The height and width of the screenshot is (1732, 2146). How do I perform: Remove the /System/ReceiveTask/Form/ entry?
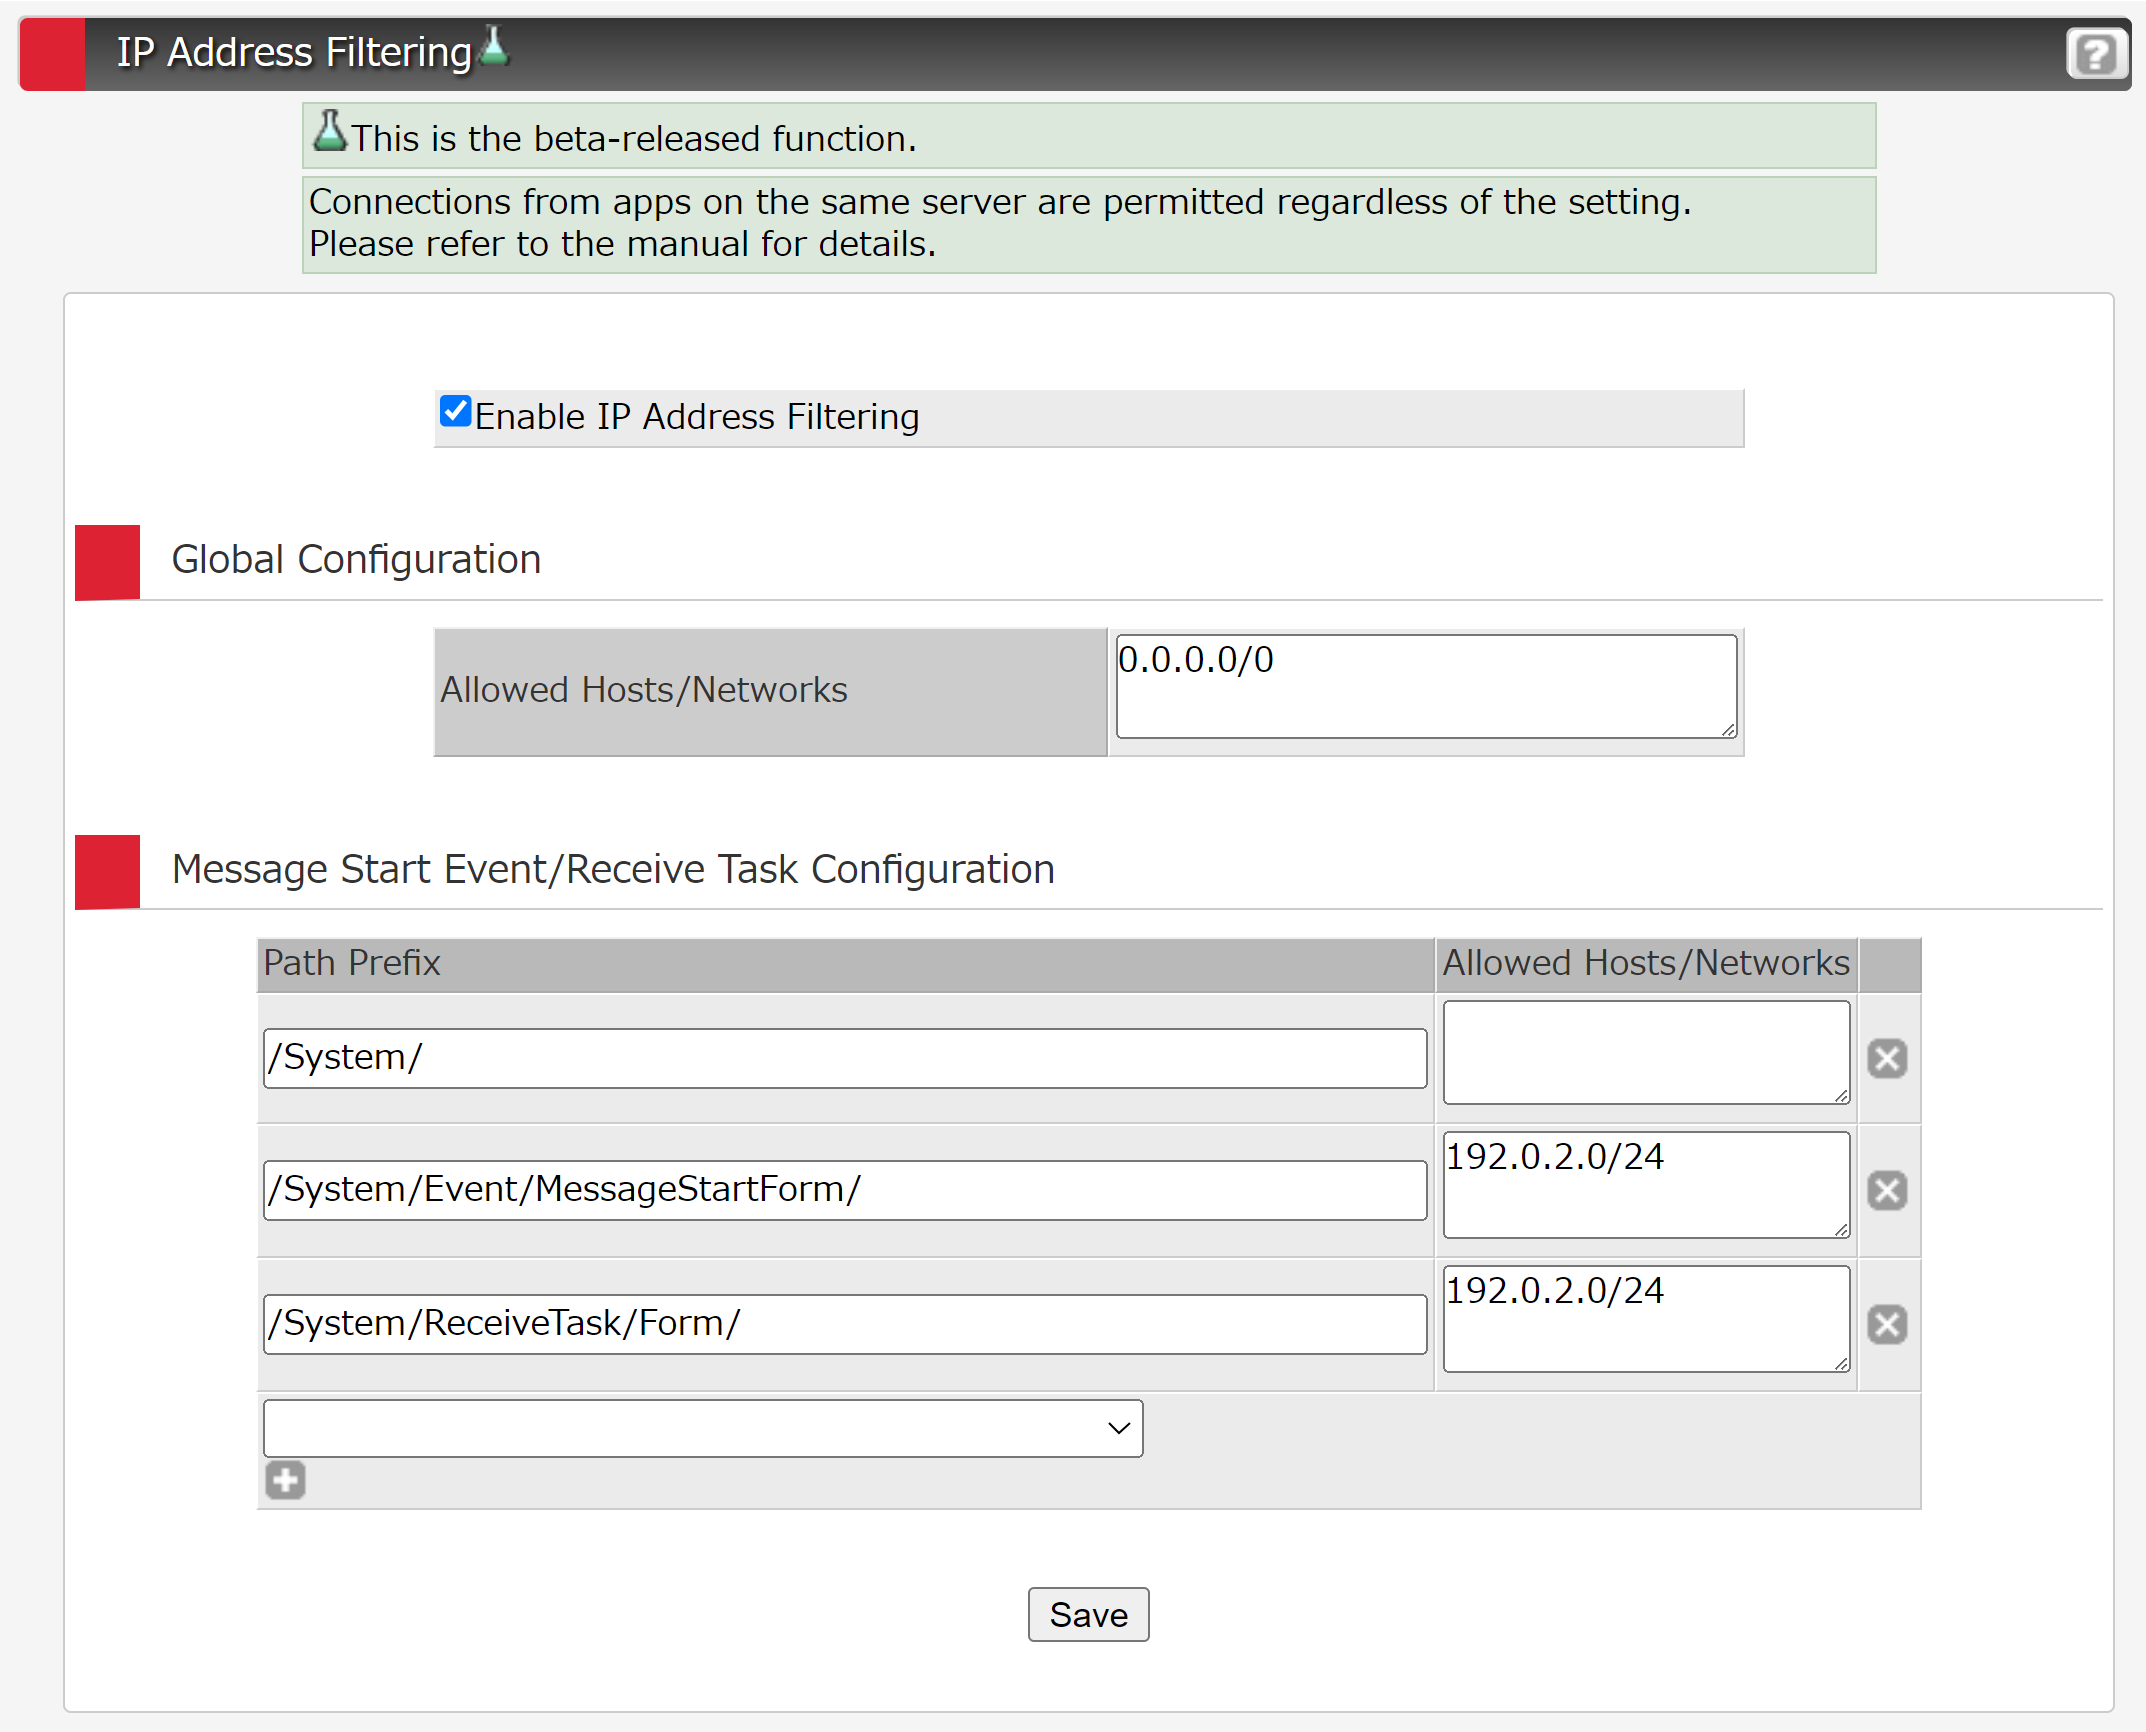tap(1888, 1325)
